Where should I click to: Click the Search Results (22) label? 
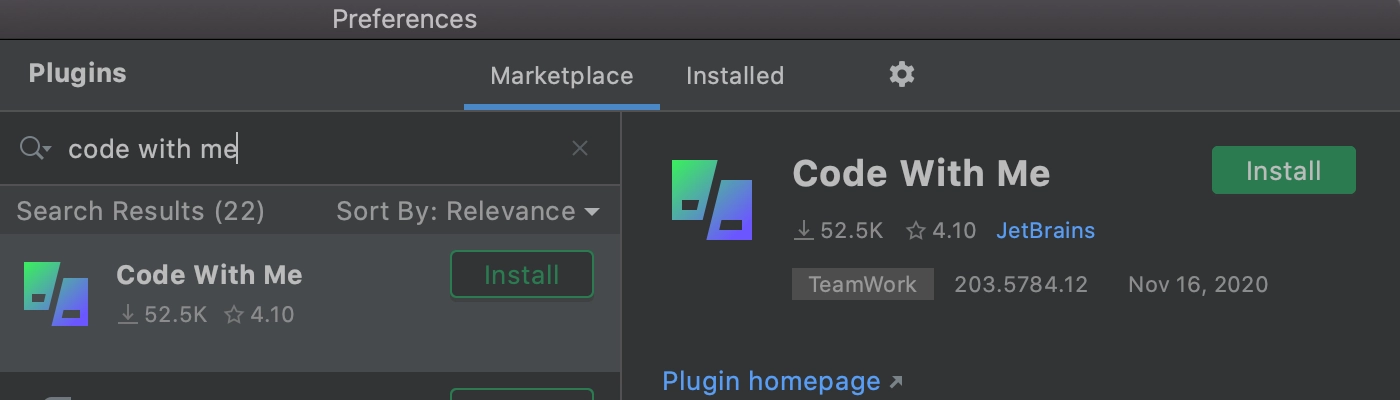point(141,212)
